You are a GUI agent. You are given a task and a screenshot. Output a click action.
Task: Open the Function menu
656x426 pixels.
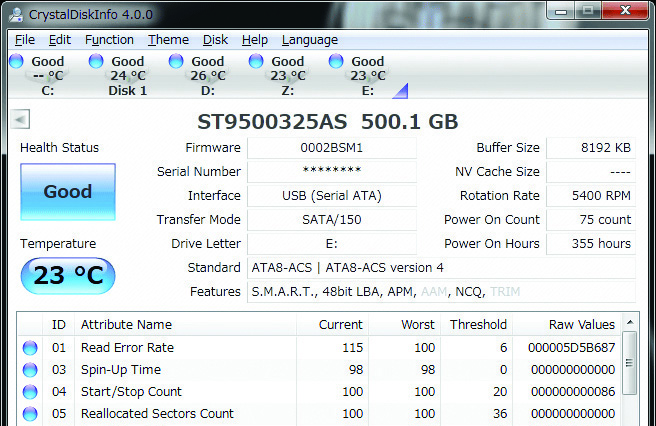pyautogui.click(x=109, y=40)
